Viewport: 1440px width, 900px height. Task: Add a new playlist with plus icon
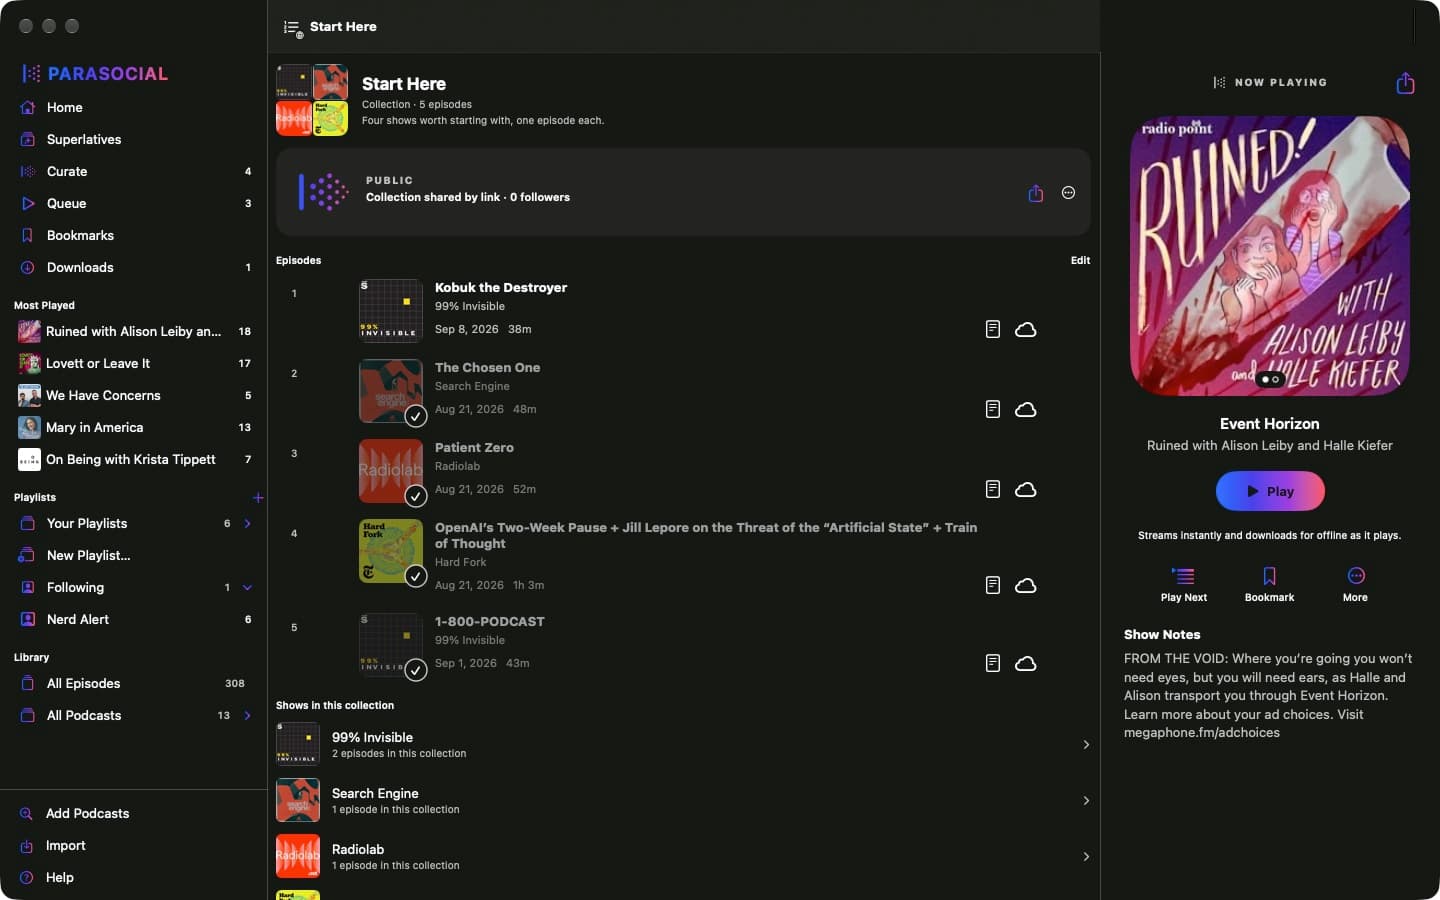click(258, 497)
